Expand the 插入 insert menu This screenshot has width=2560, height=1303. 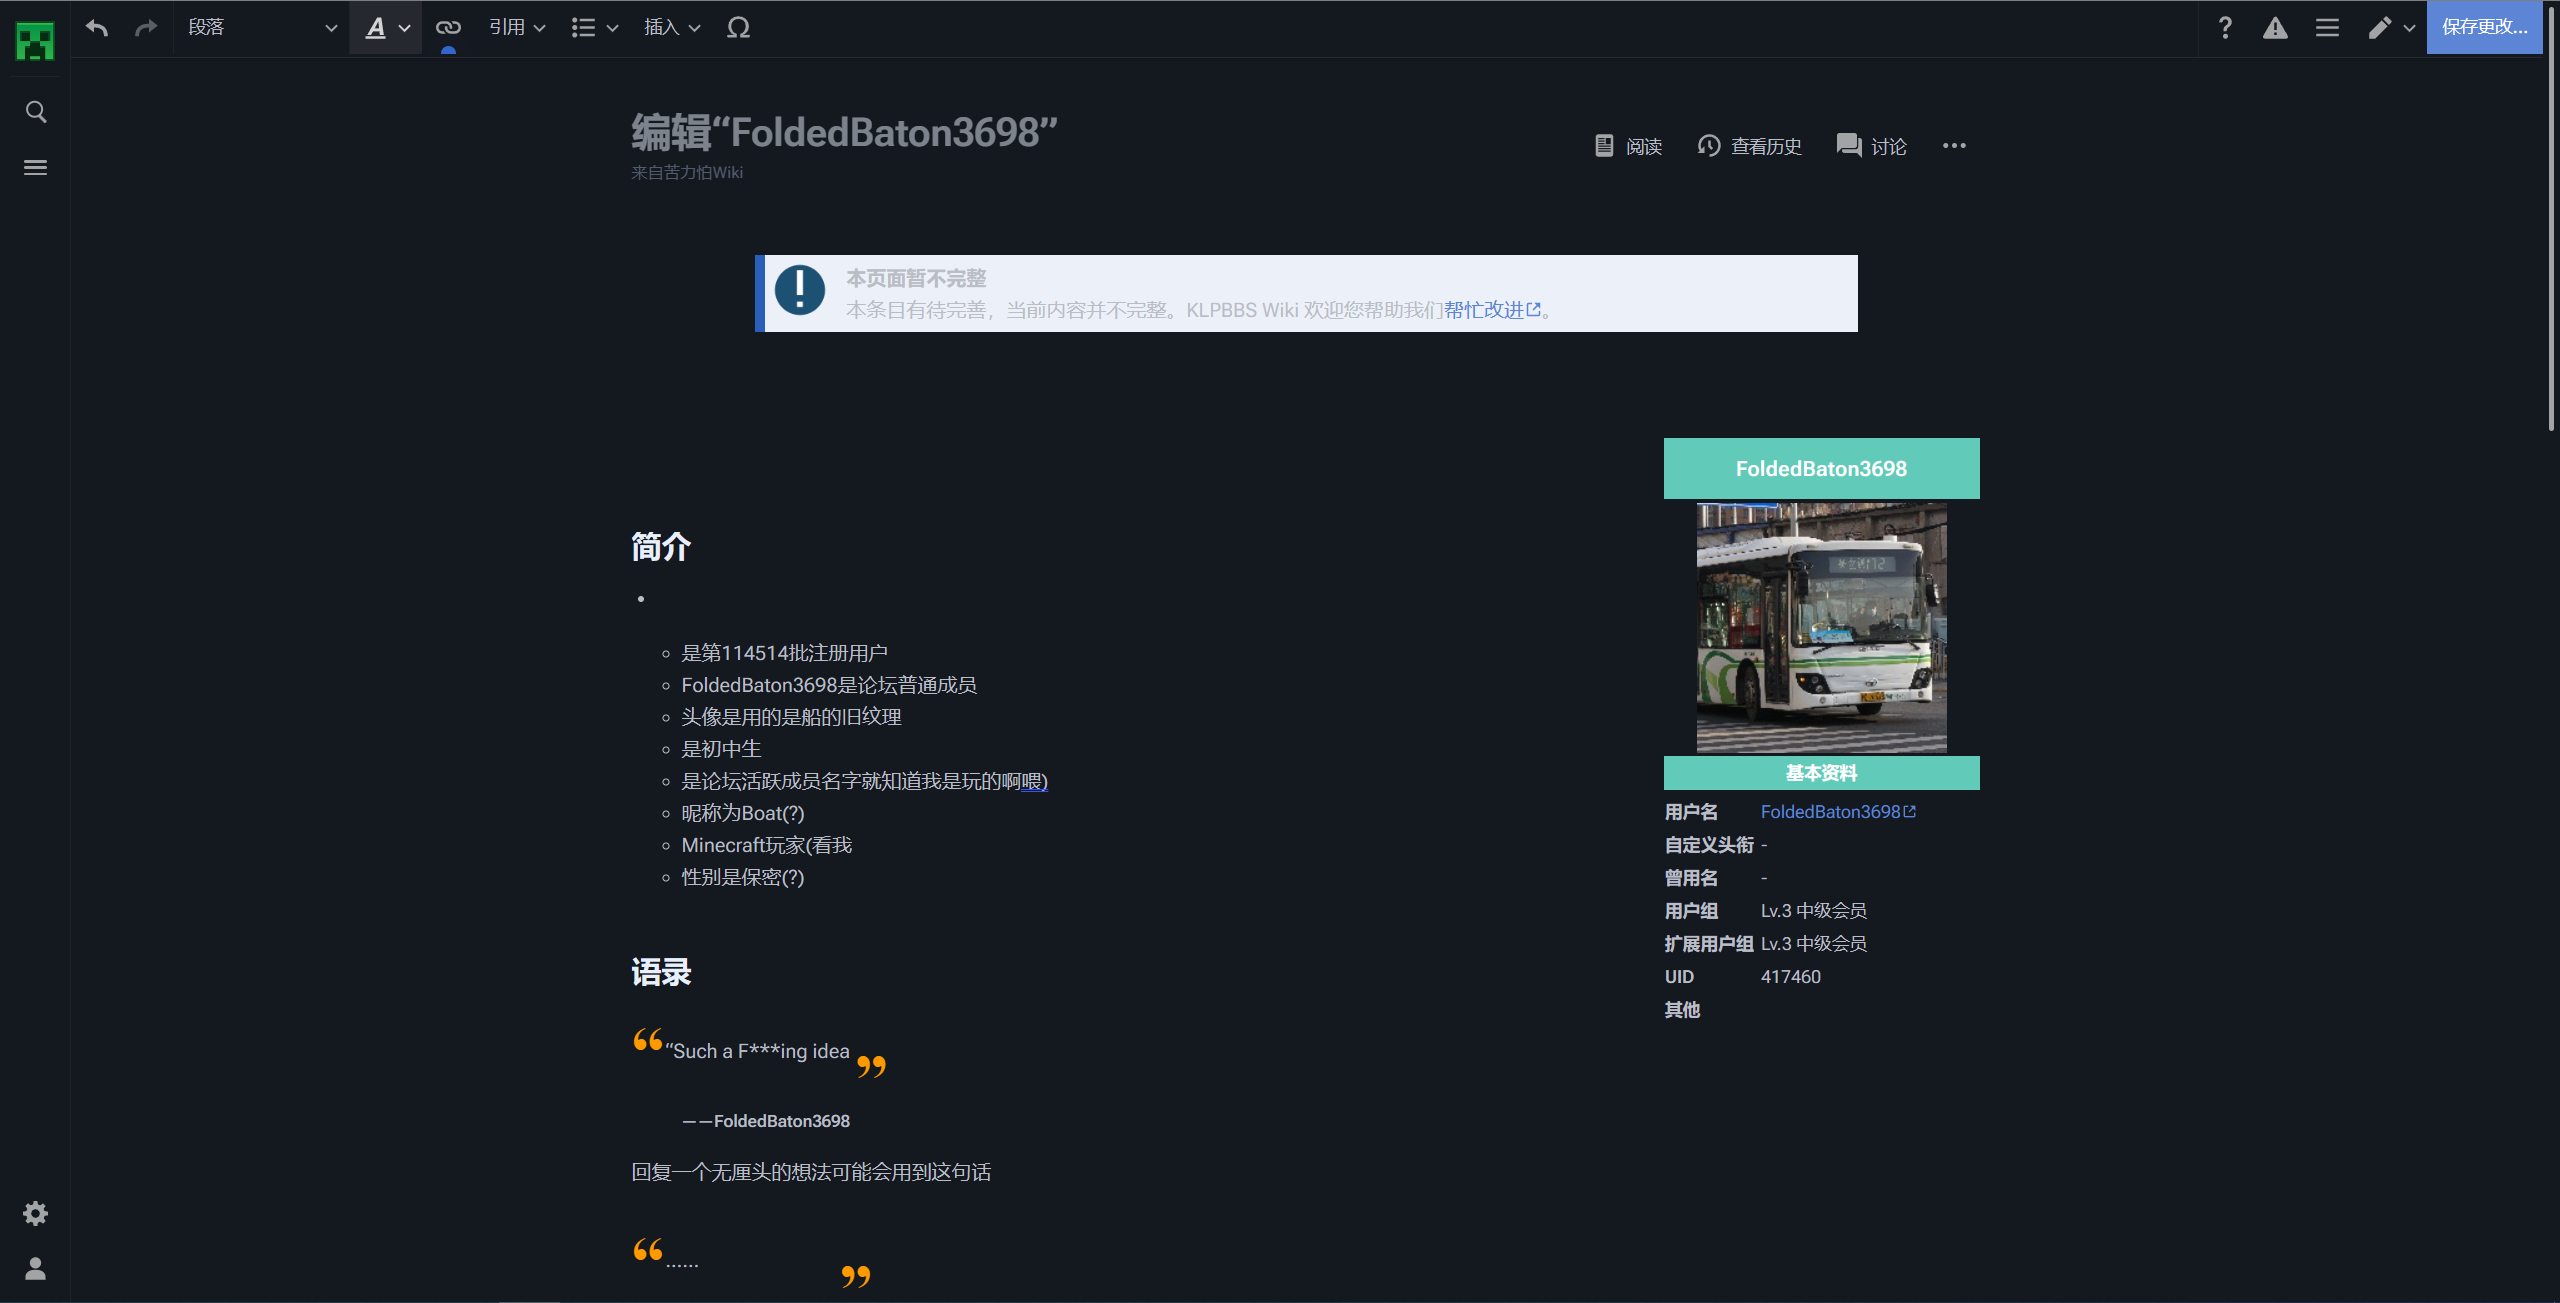672,28
